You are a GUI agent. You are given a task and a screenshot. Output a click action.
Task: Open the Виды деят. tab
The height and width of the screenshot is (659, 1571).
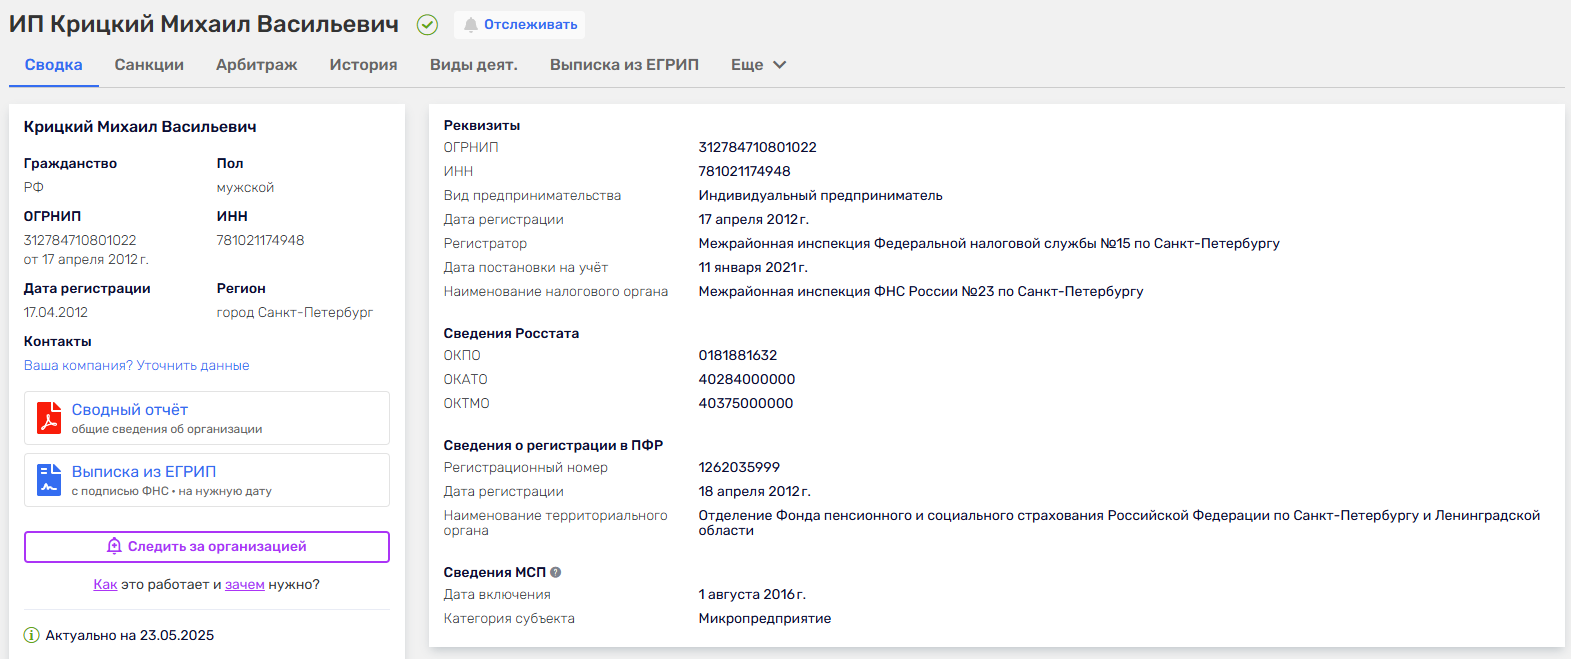coord(473,65)
